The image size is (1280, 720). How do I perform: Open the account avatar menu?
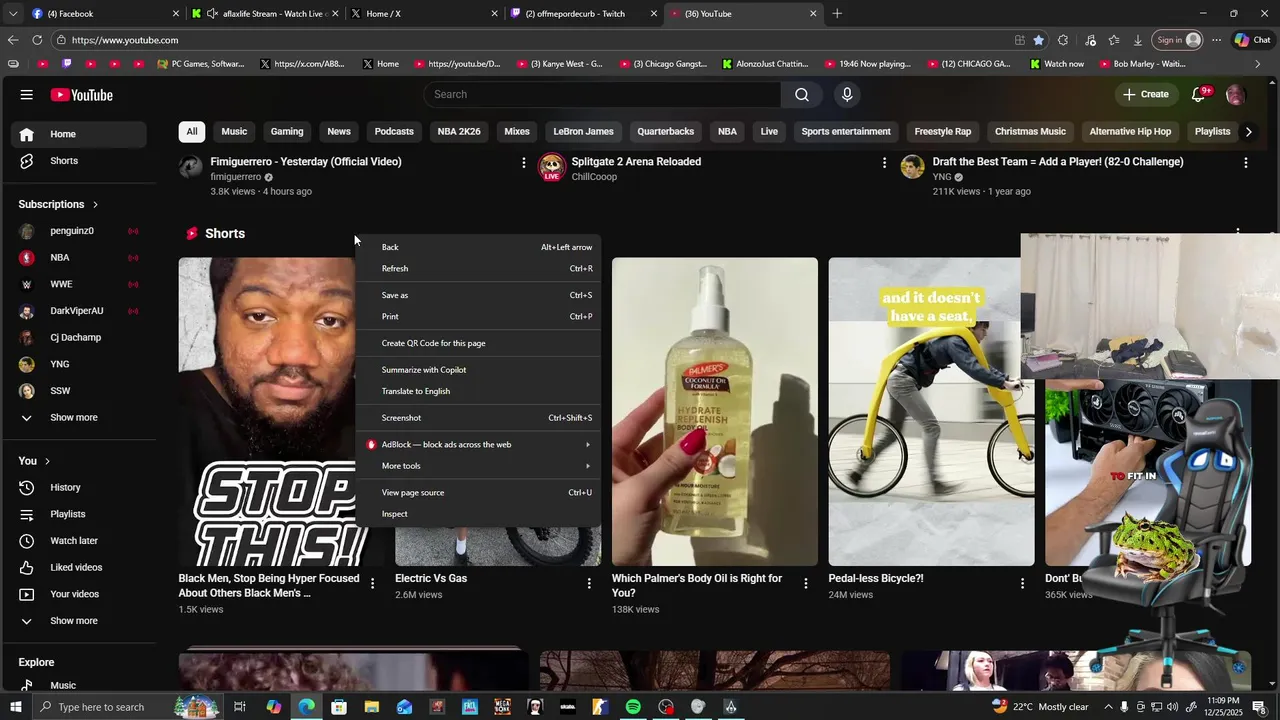click(1235, 94)
